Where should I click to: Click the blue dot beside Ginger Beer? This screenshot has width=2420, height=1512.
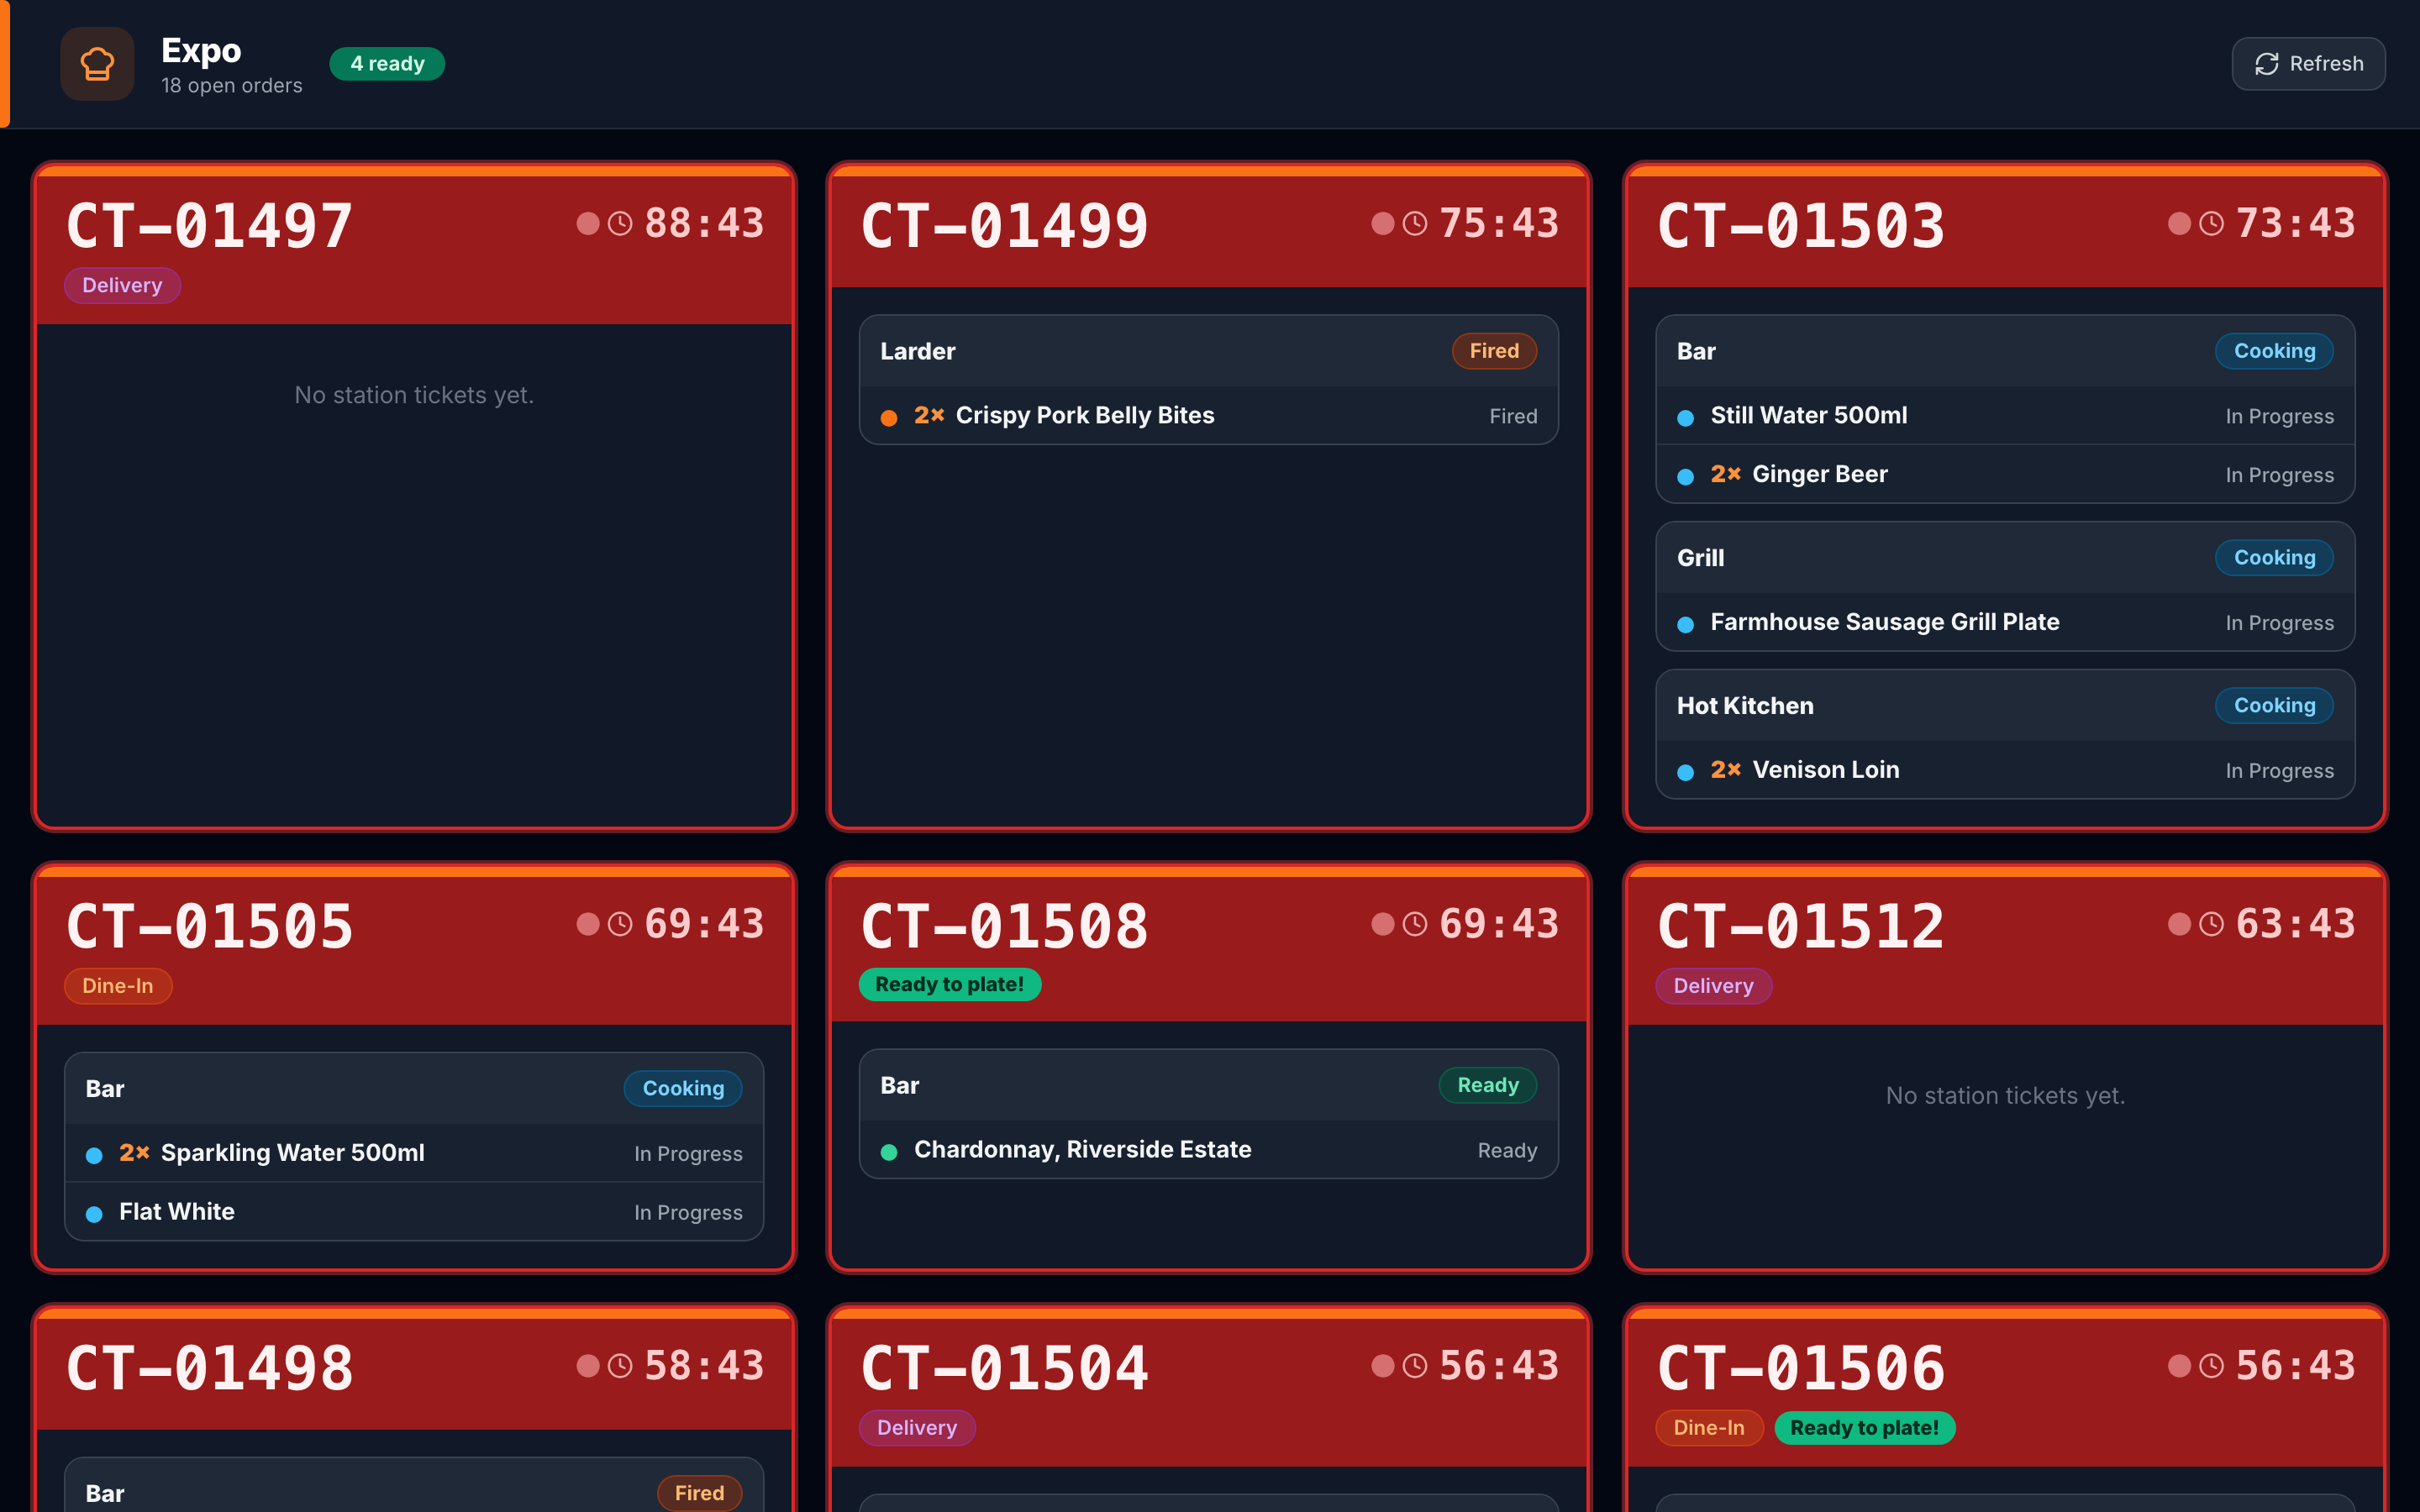(x=1686, y=477)
